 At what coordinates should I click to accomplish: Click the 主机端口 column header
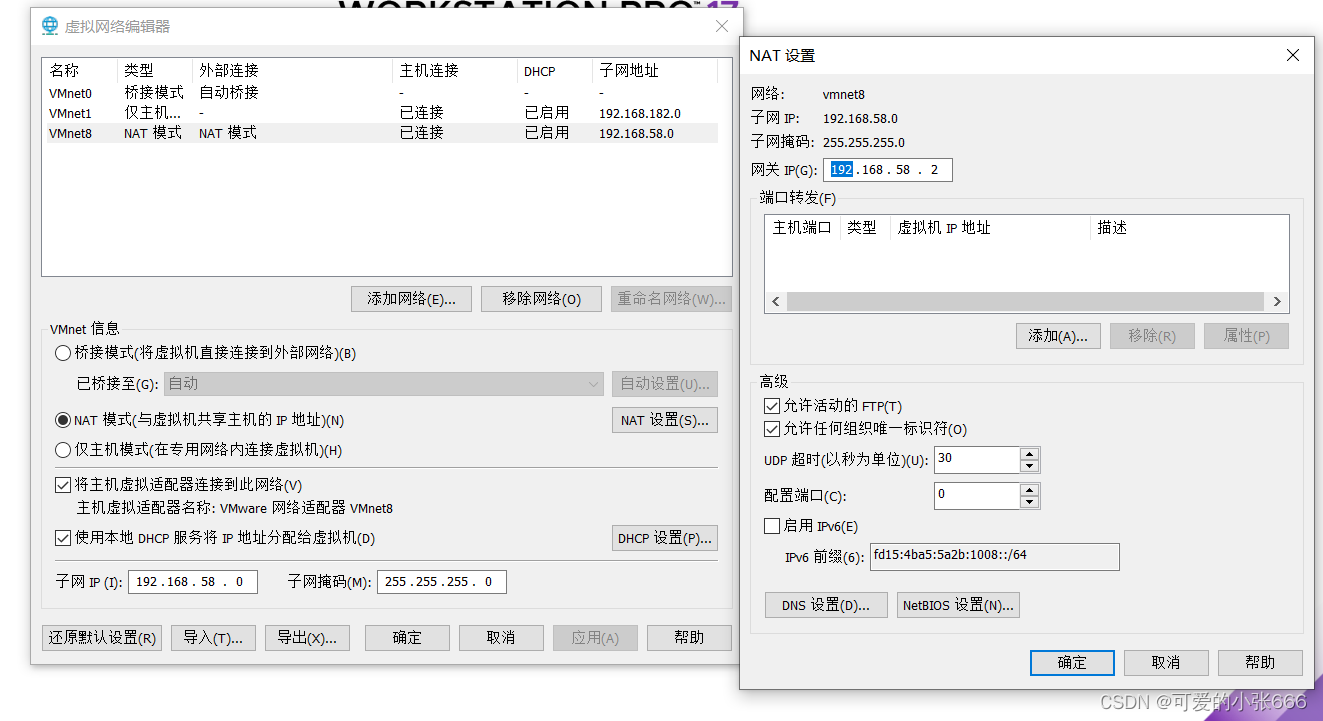pos(803,228)
